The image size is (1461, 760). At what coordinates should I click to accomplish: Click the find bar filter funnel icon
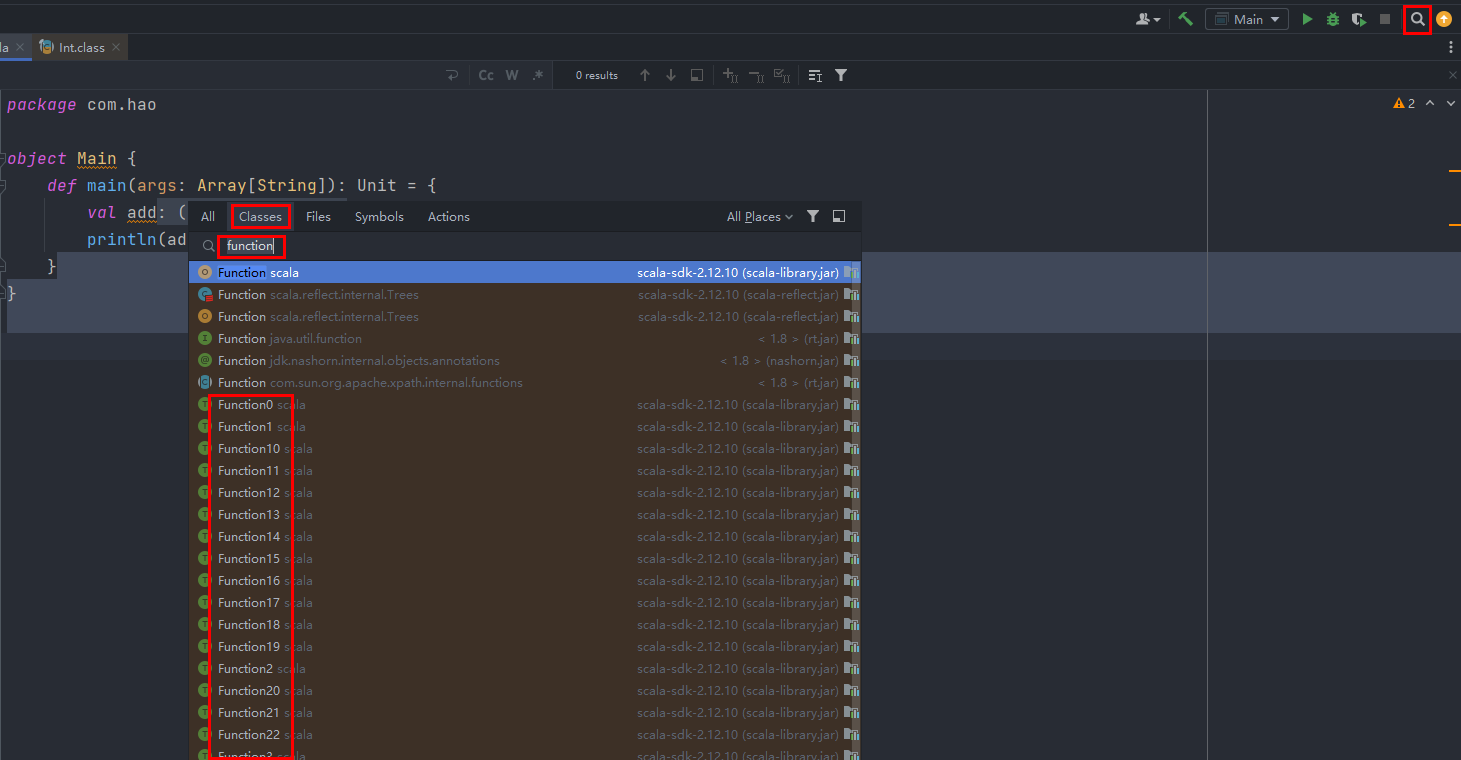(841, 75)
